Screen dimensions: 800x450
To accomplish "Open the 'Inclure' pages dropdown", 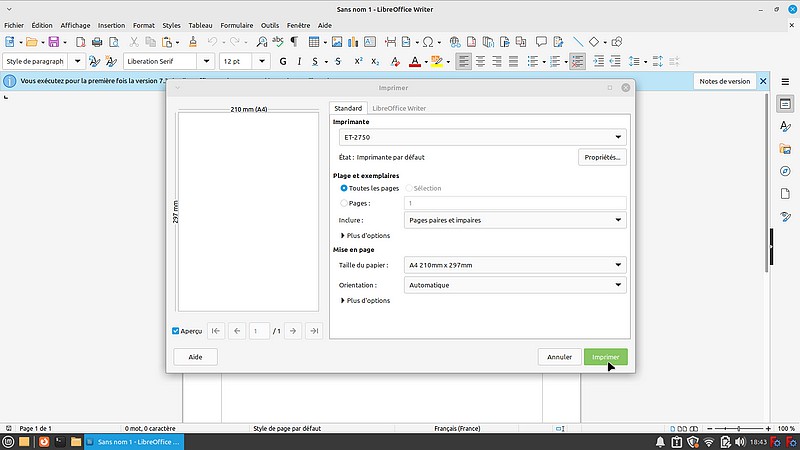I will coord(515,220).
